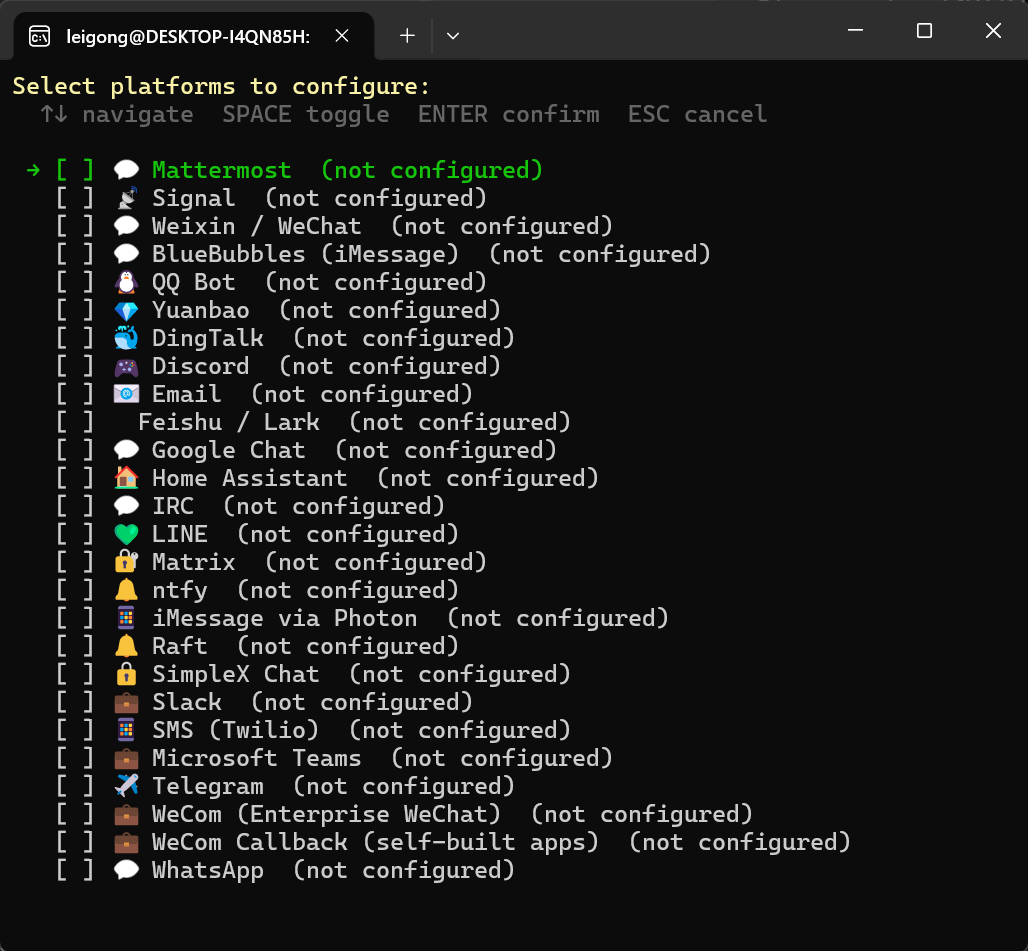Click the "SimpleX Chat" label

coord(235,674)
